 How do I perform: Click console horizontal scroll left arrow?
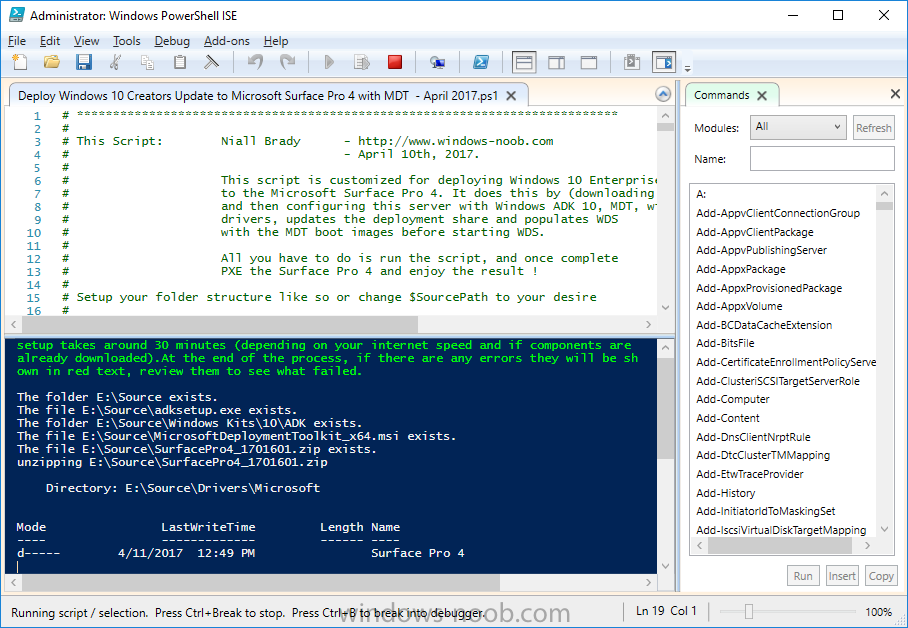click(x=13, y=582)
